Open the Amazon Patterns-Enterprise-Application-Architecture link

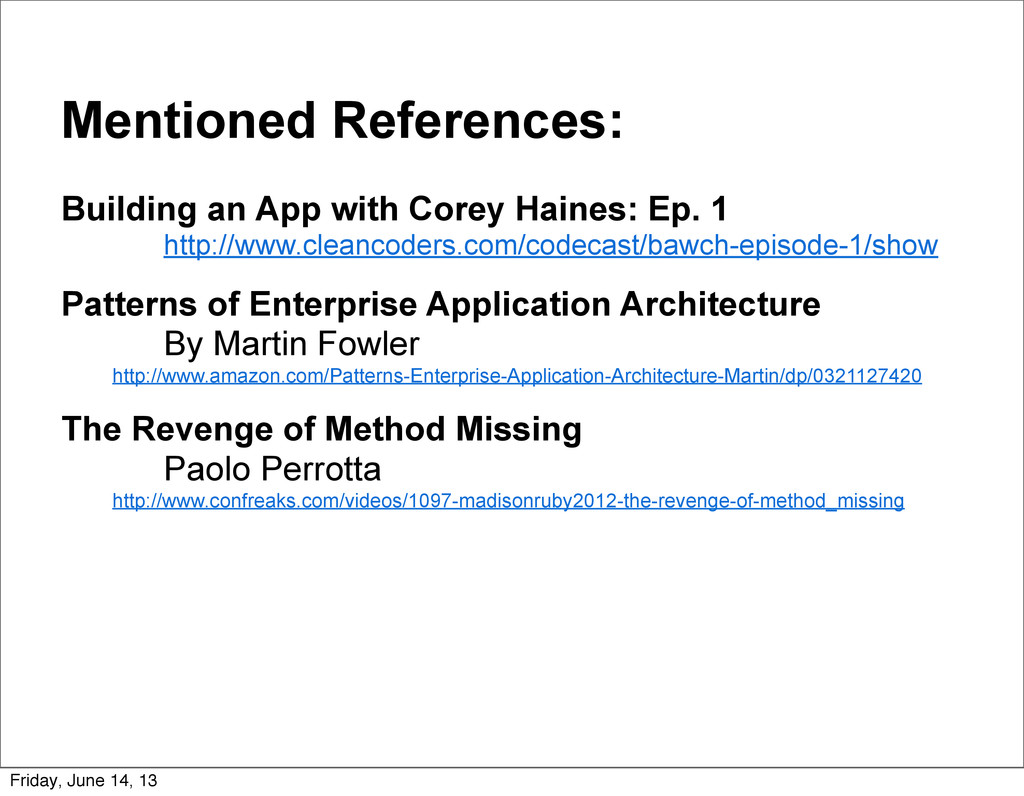(x=517, y=376)
